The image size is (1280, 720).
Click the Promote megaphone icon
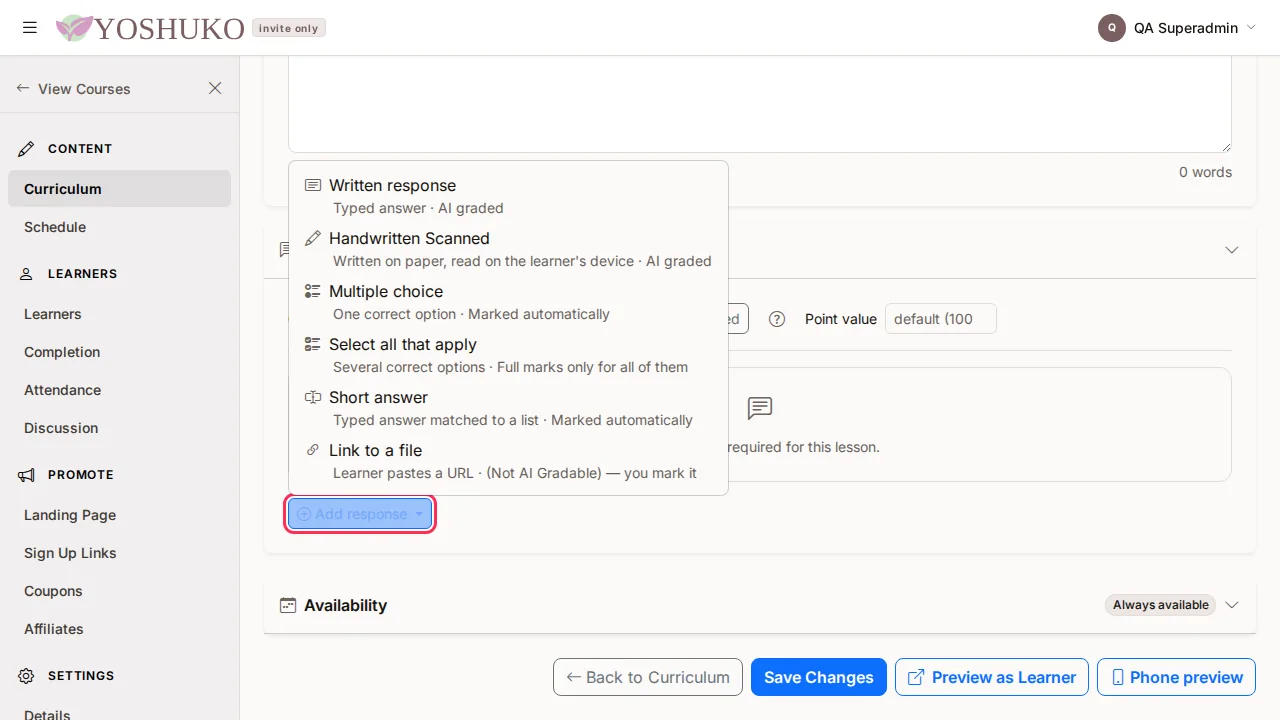click(x=27, y=474)
